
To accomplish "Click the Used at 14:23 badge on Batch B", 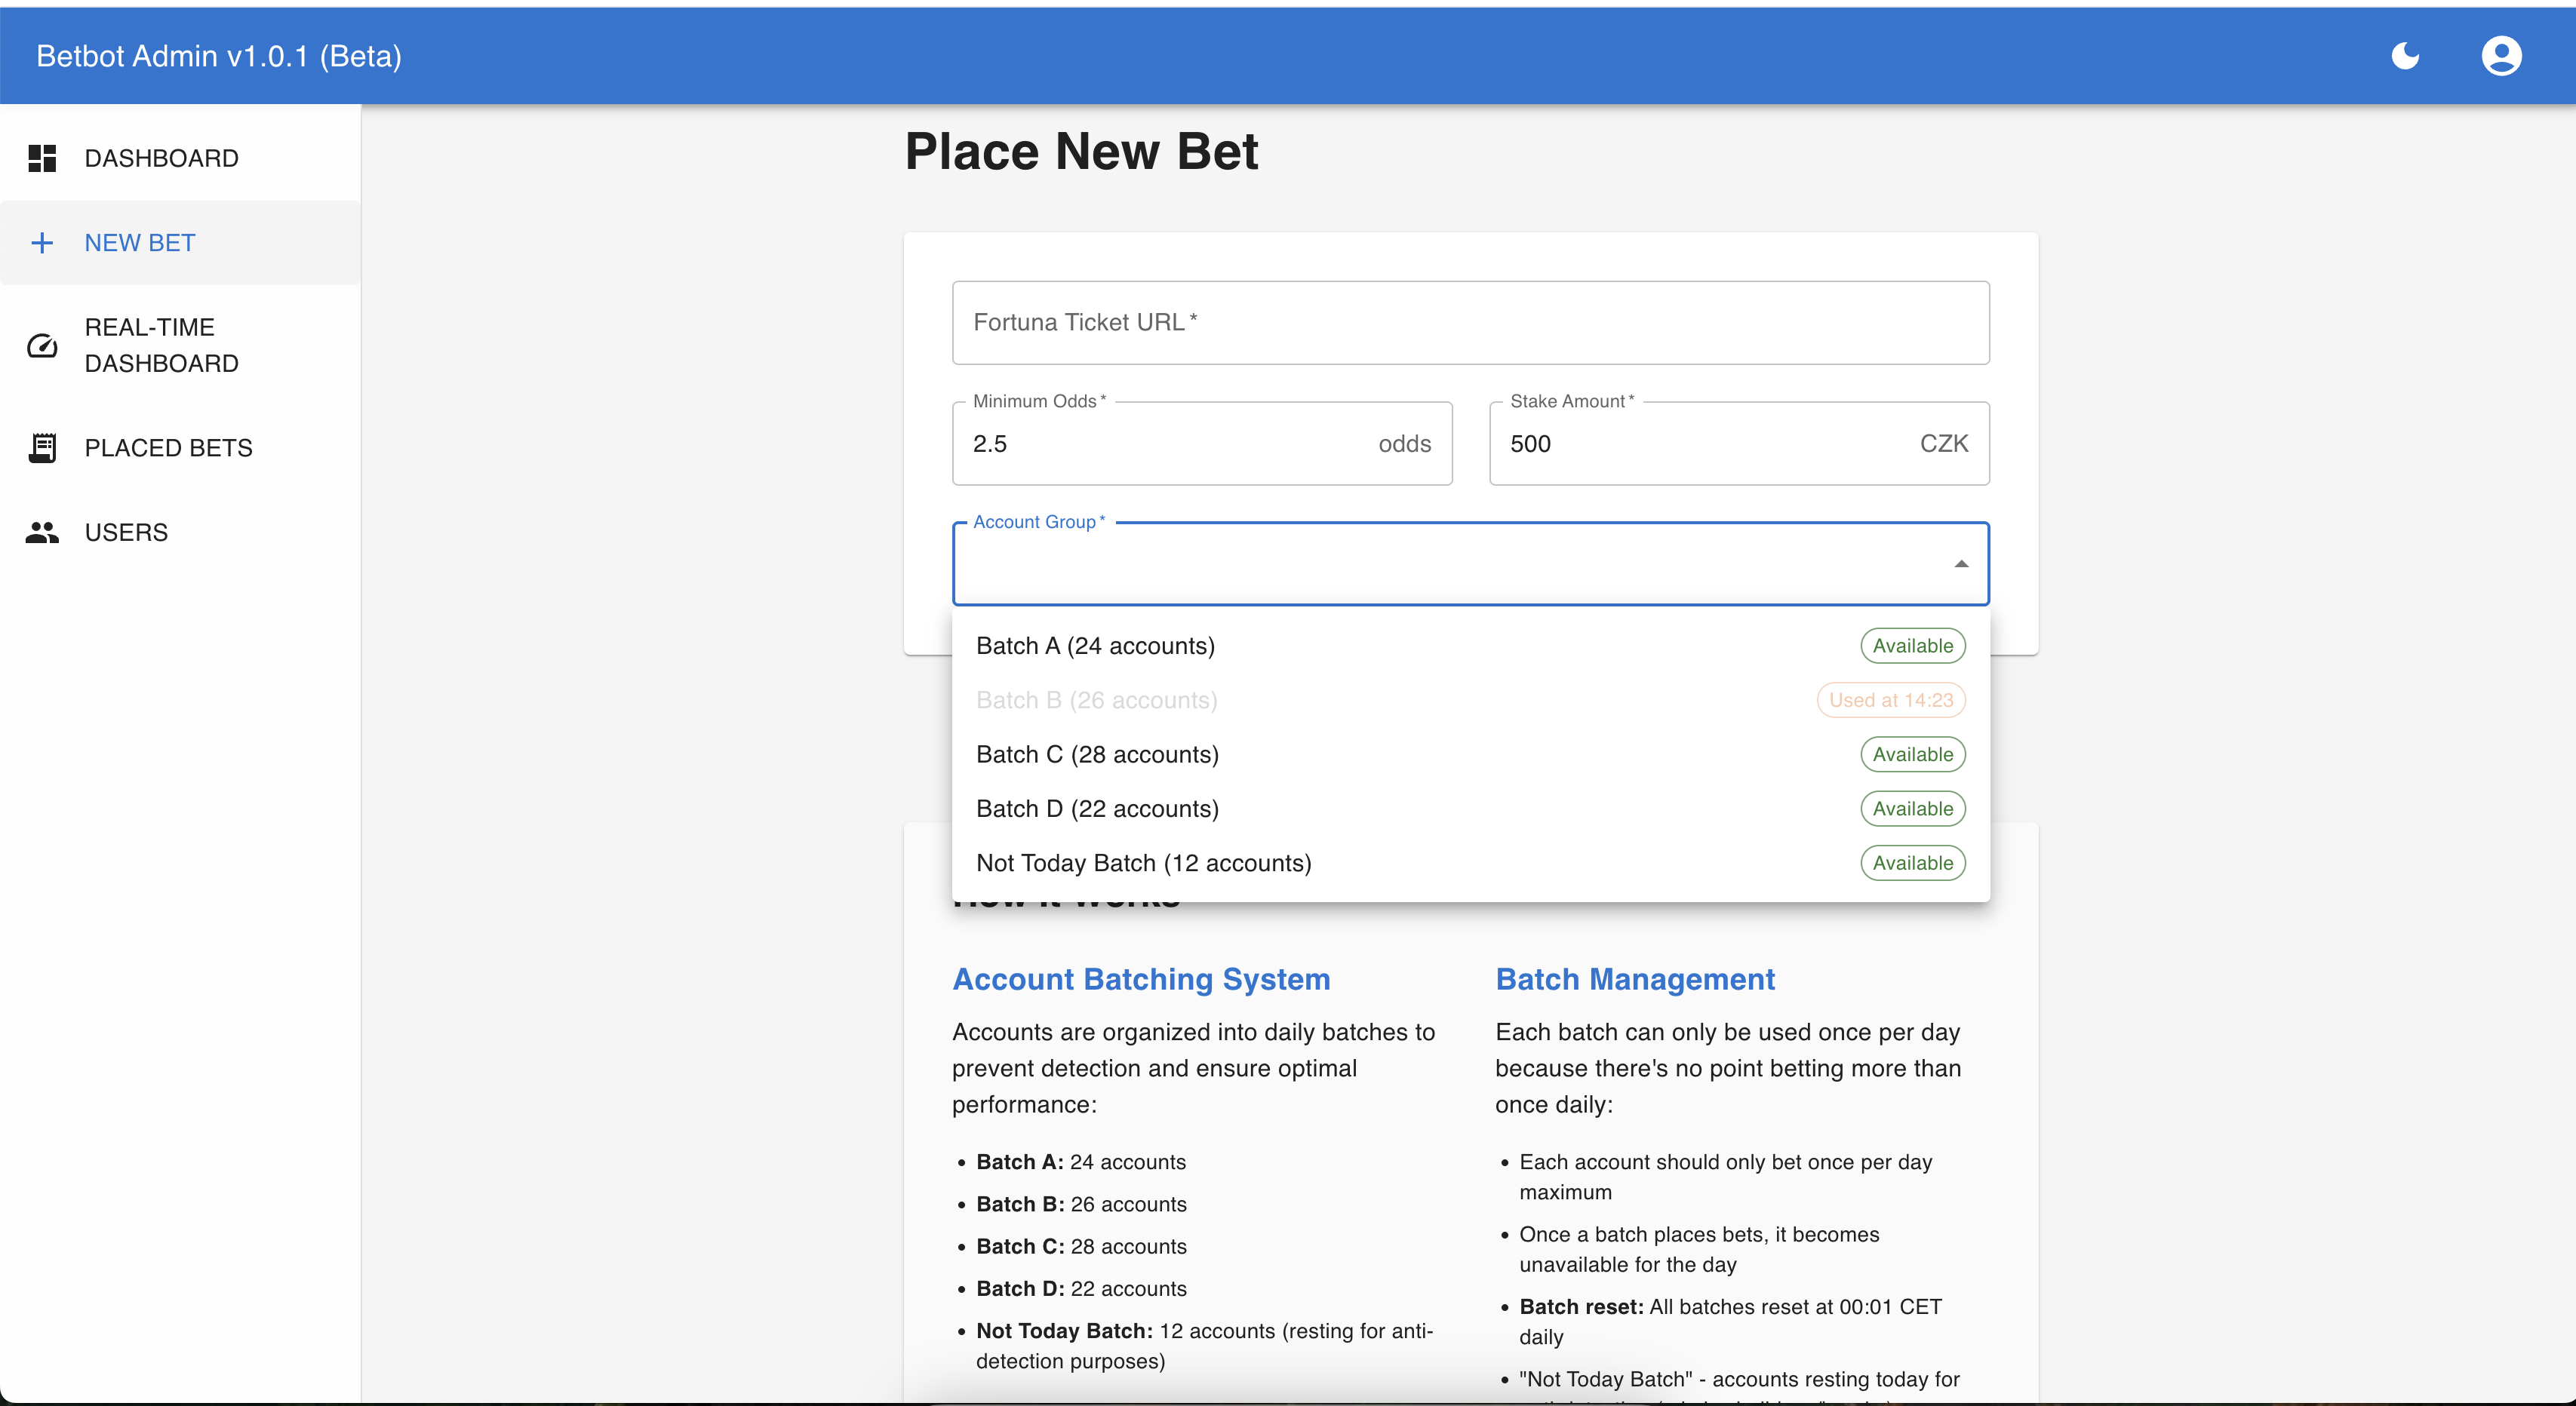I will 1889,700.
